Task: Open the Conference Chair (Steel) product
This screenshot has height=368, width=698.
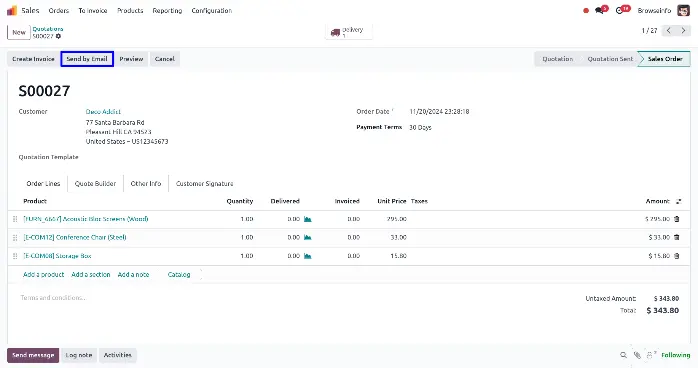Action: coord(75,237)
